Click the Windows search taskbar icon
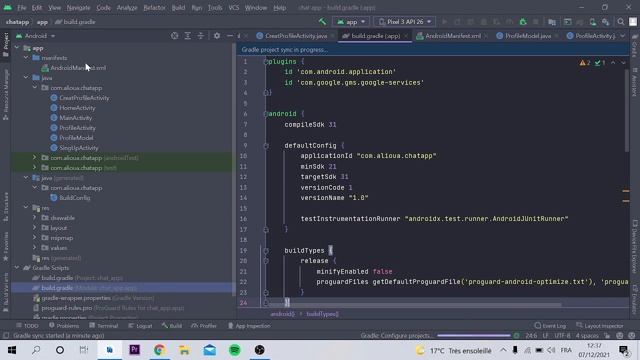This screenshot has width=640, height=360. click(x=36, y=350)
